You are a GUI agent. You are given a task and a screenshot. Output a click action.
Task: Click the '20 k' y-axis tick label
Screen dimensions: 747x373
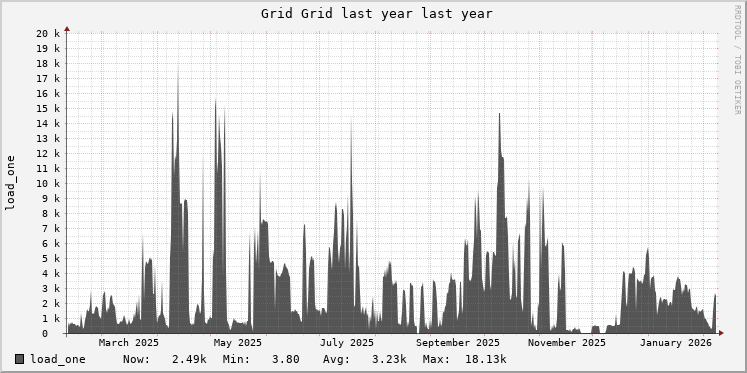click(x=48, y=33)
